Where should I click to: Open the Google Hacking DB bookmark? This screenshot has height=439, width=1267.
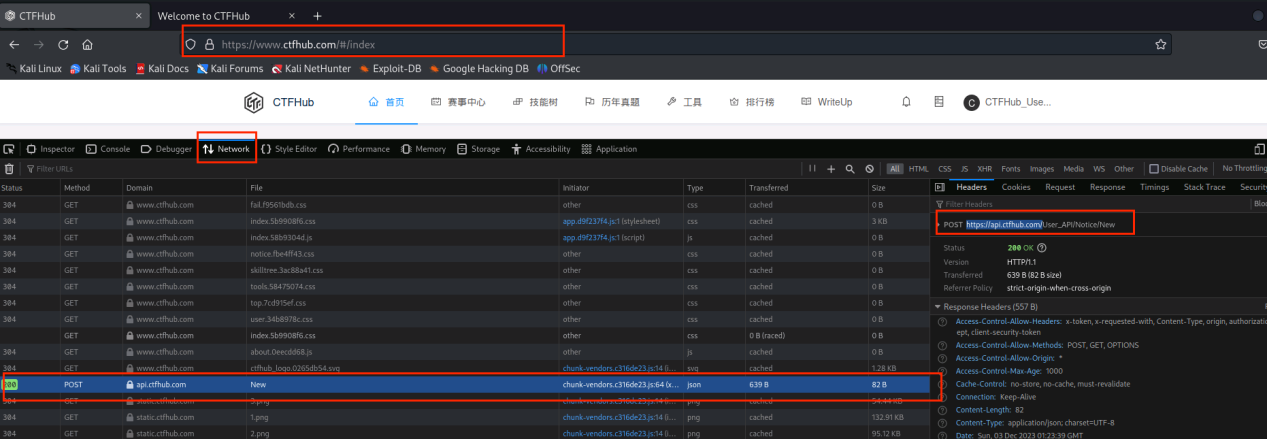coord(478,69)
